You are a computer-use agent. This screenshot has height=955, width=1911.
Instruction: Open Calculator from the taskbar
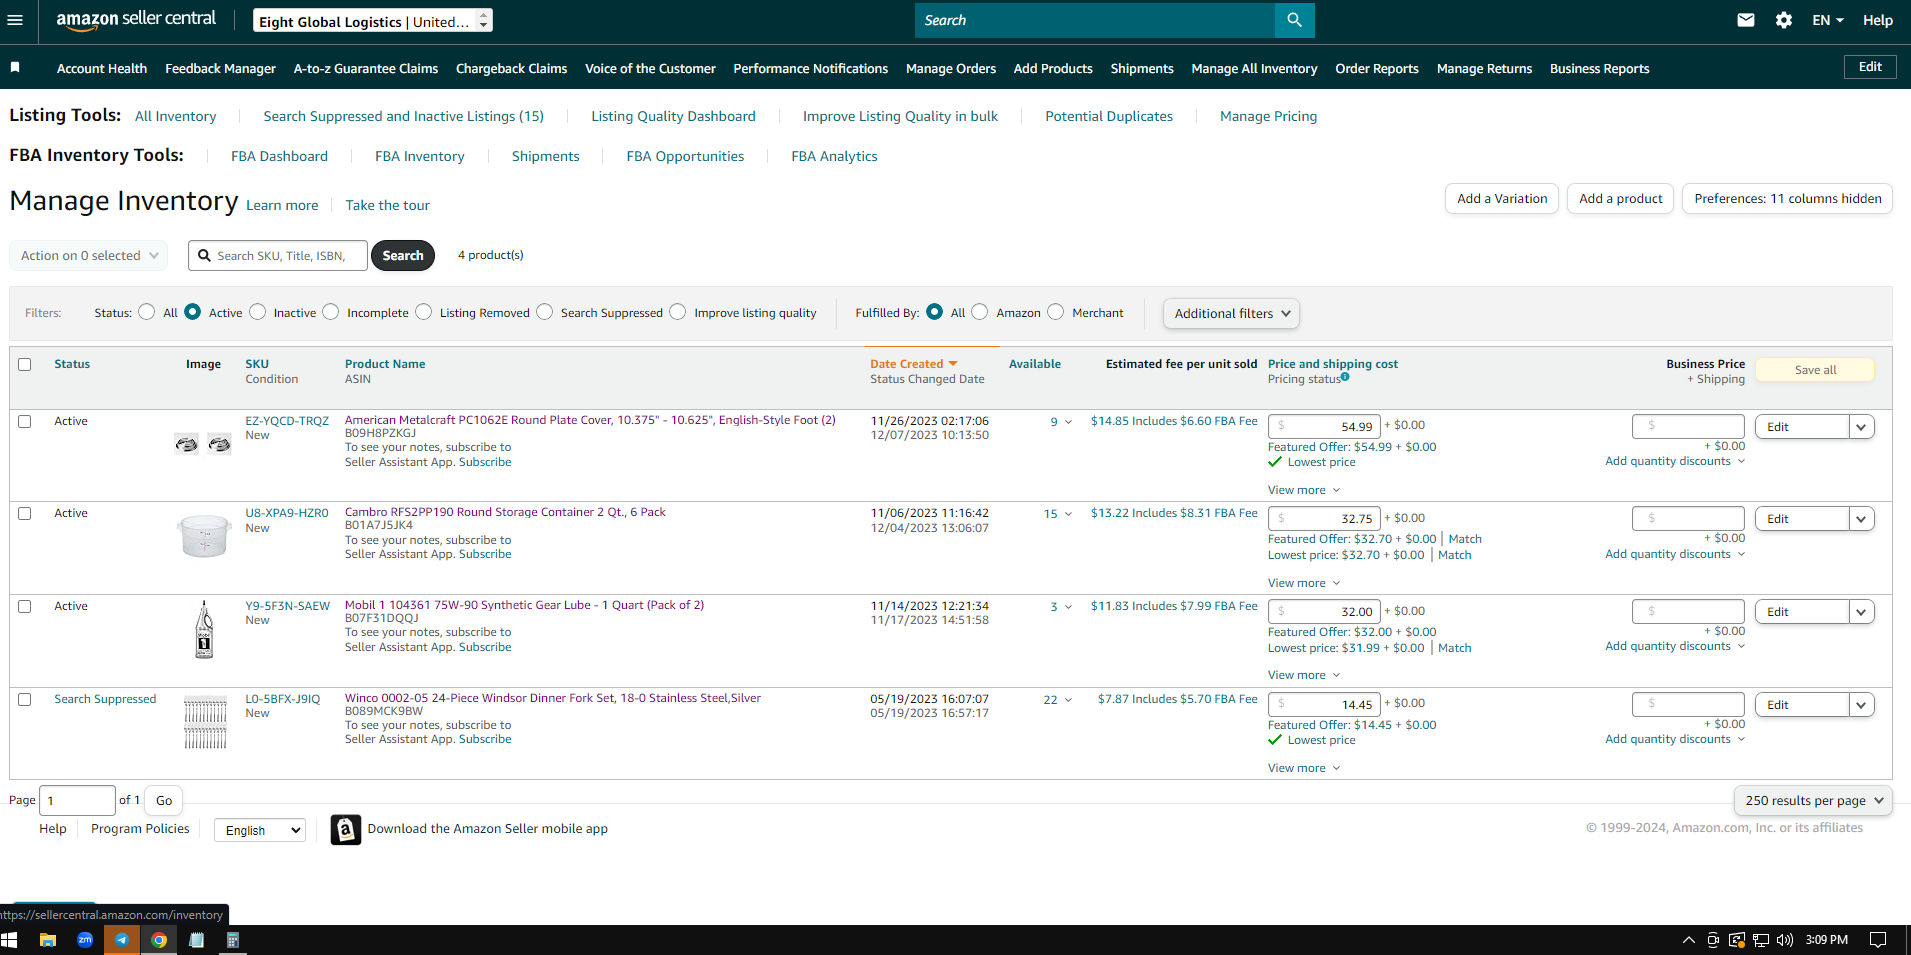[x=233, y=940]
